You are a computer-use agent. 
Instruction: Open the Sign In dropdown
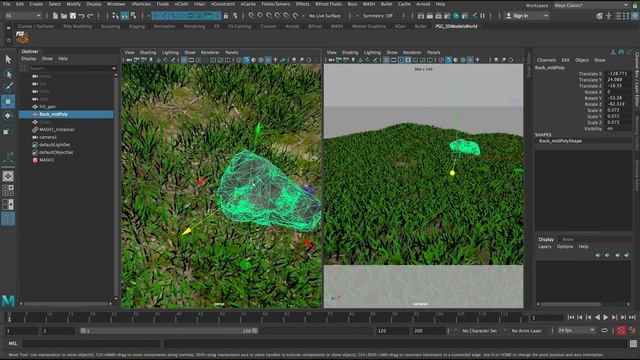[527, 16]
